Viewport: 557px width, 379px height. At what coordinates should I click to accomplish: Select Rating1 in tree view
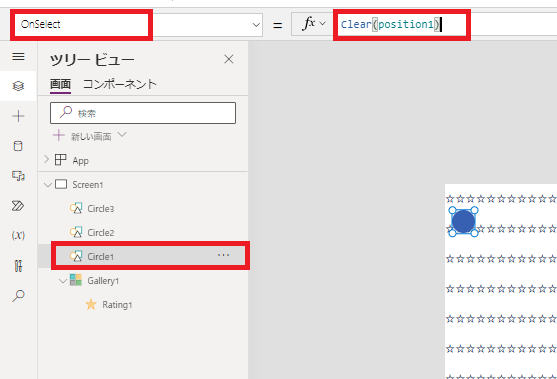(117, 305)
